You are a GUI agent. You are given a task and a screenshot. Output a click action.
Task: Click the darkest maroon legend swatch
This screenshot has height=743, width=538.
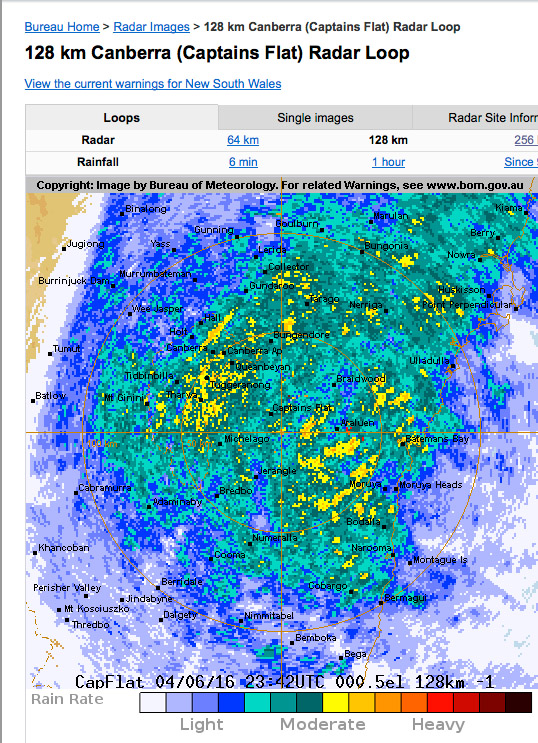pos(519,702)
